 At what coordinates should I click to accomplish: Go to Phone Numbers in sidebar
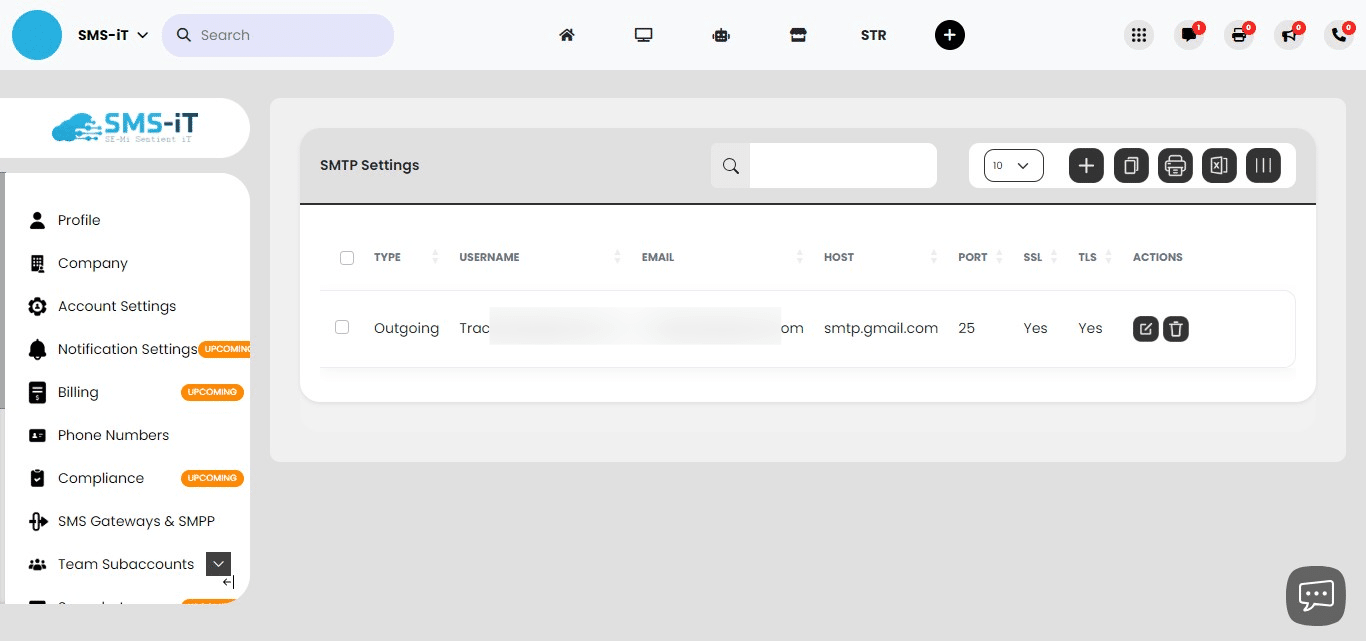113,435
